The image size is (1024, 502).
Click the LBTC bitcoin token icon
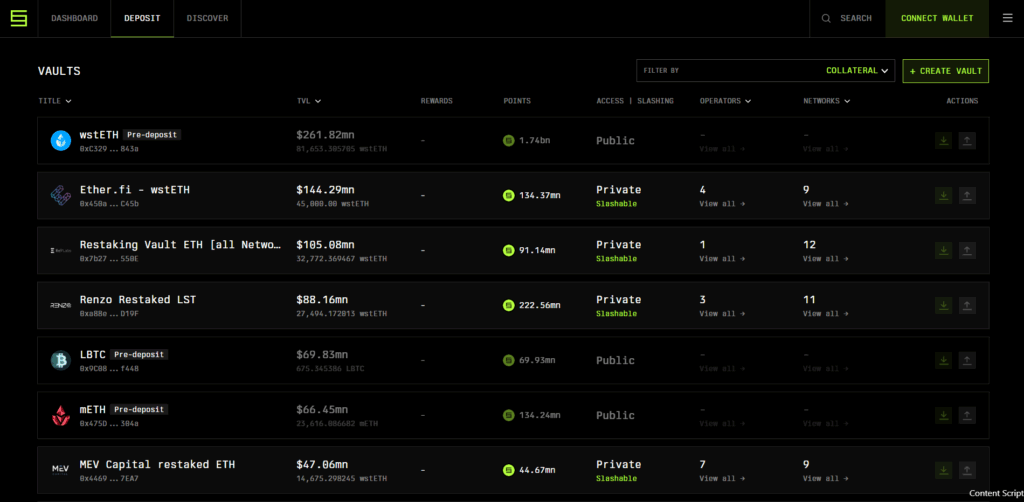pyautogui.click(x=61, y=360)
